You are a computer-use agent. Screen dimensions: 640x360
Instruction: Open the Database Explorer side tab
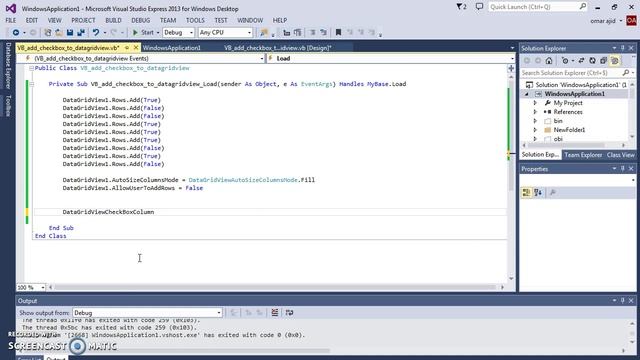coord(8,65)
